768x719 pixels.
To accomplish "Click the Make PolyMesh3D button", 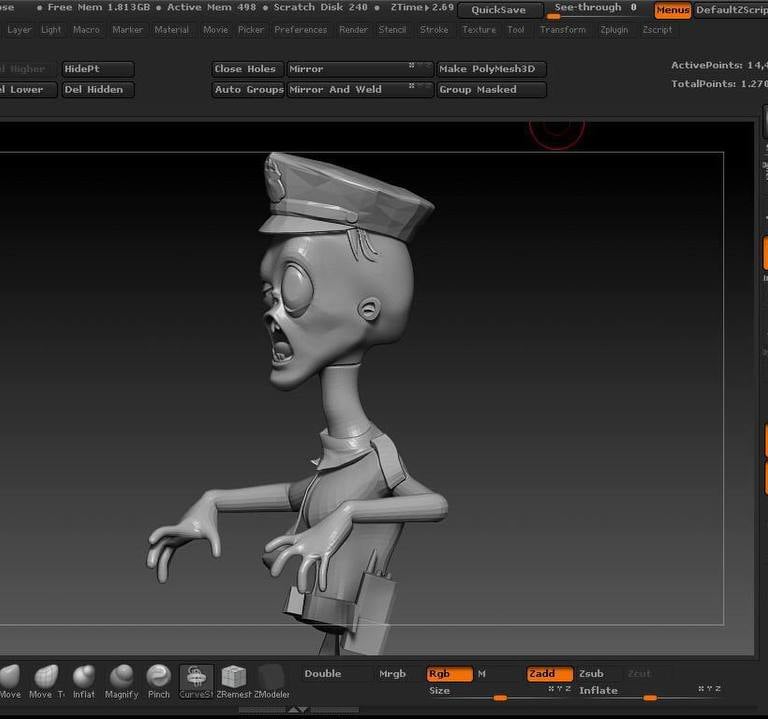I will point(491,69).
